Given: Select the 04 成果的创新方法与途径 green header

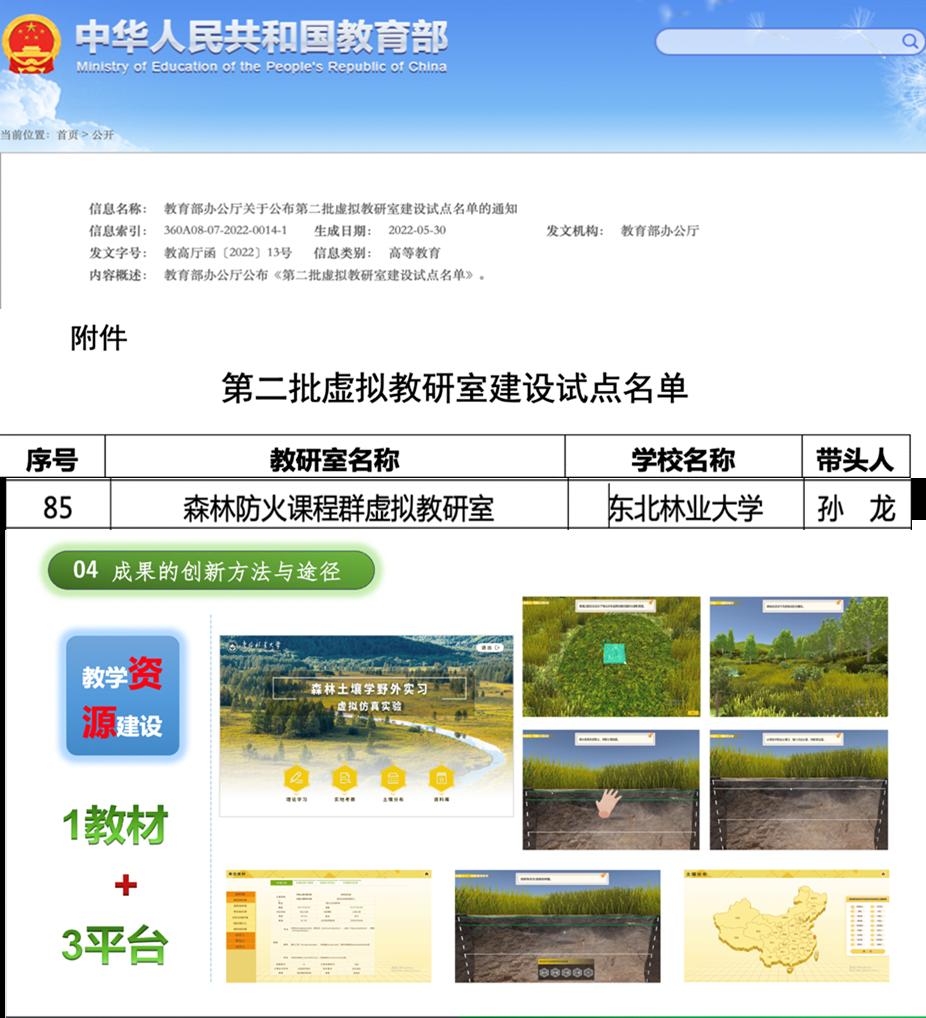Looking at the screenshot, I should pos(211,570).
